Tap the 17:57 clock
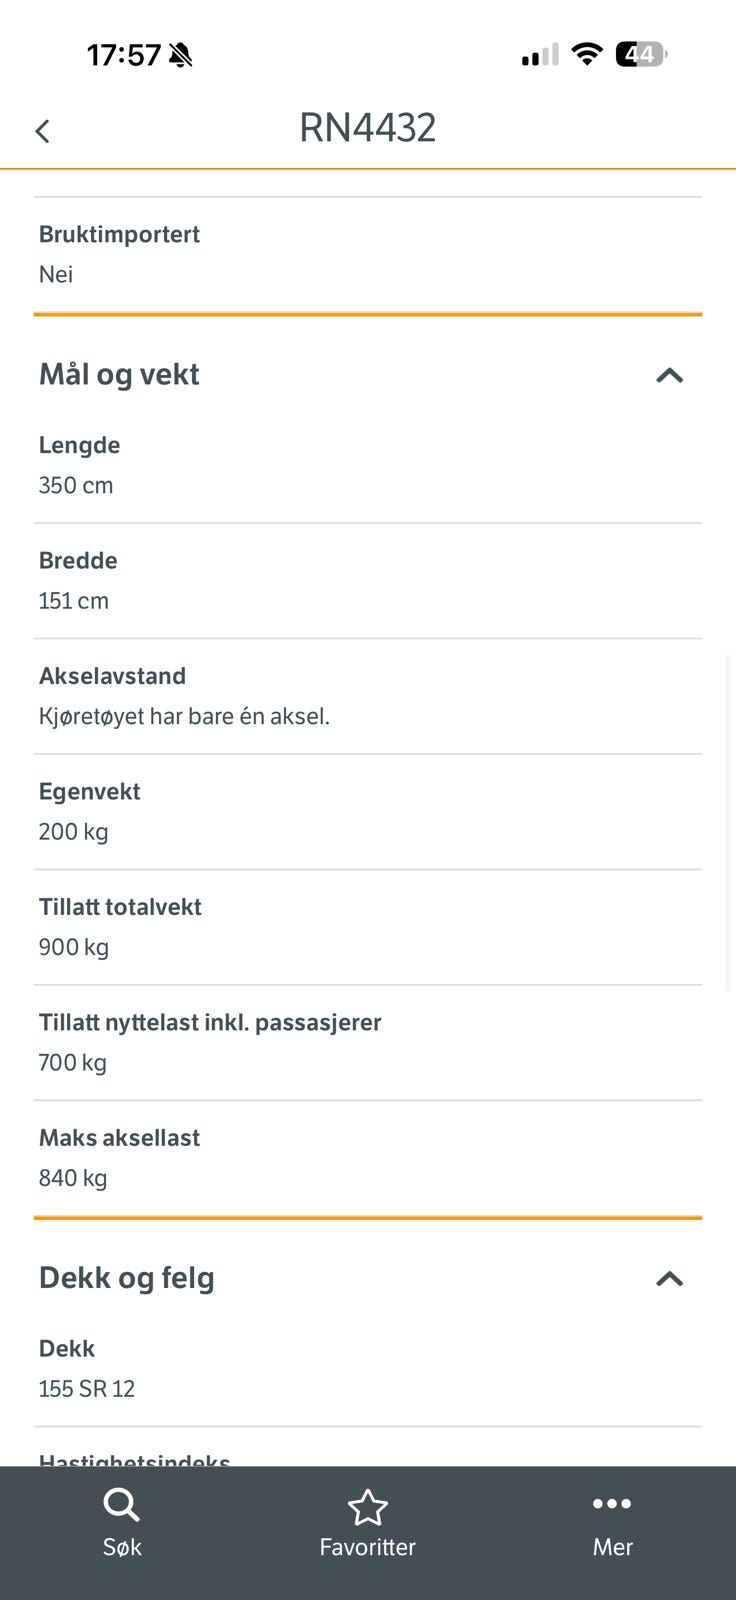The image size is (736, 1600). 123,55
